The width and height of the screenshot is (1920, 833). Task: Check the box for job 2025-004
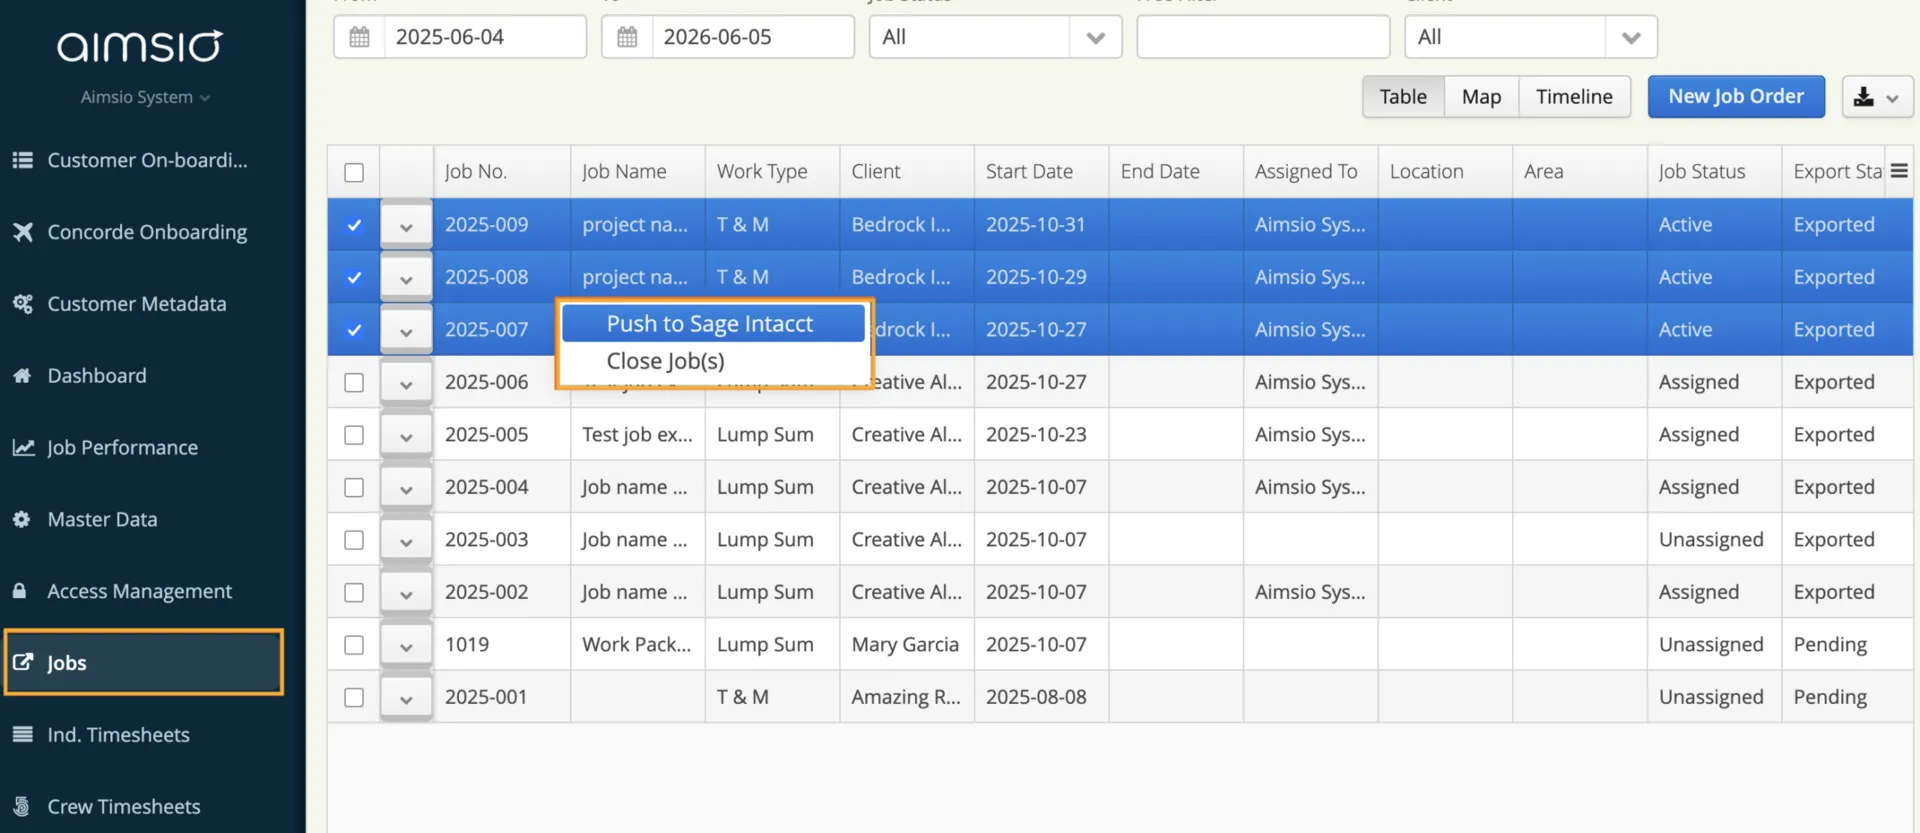[x=354, y=487]
